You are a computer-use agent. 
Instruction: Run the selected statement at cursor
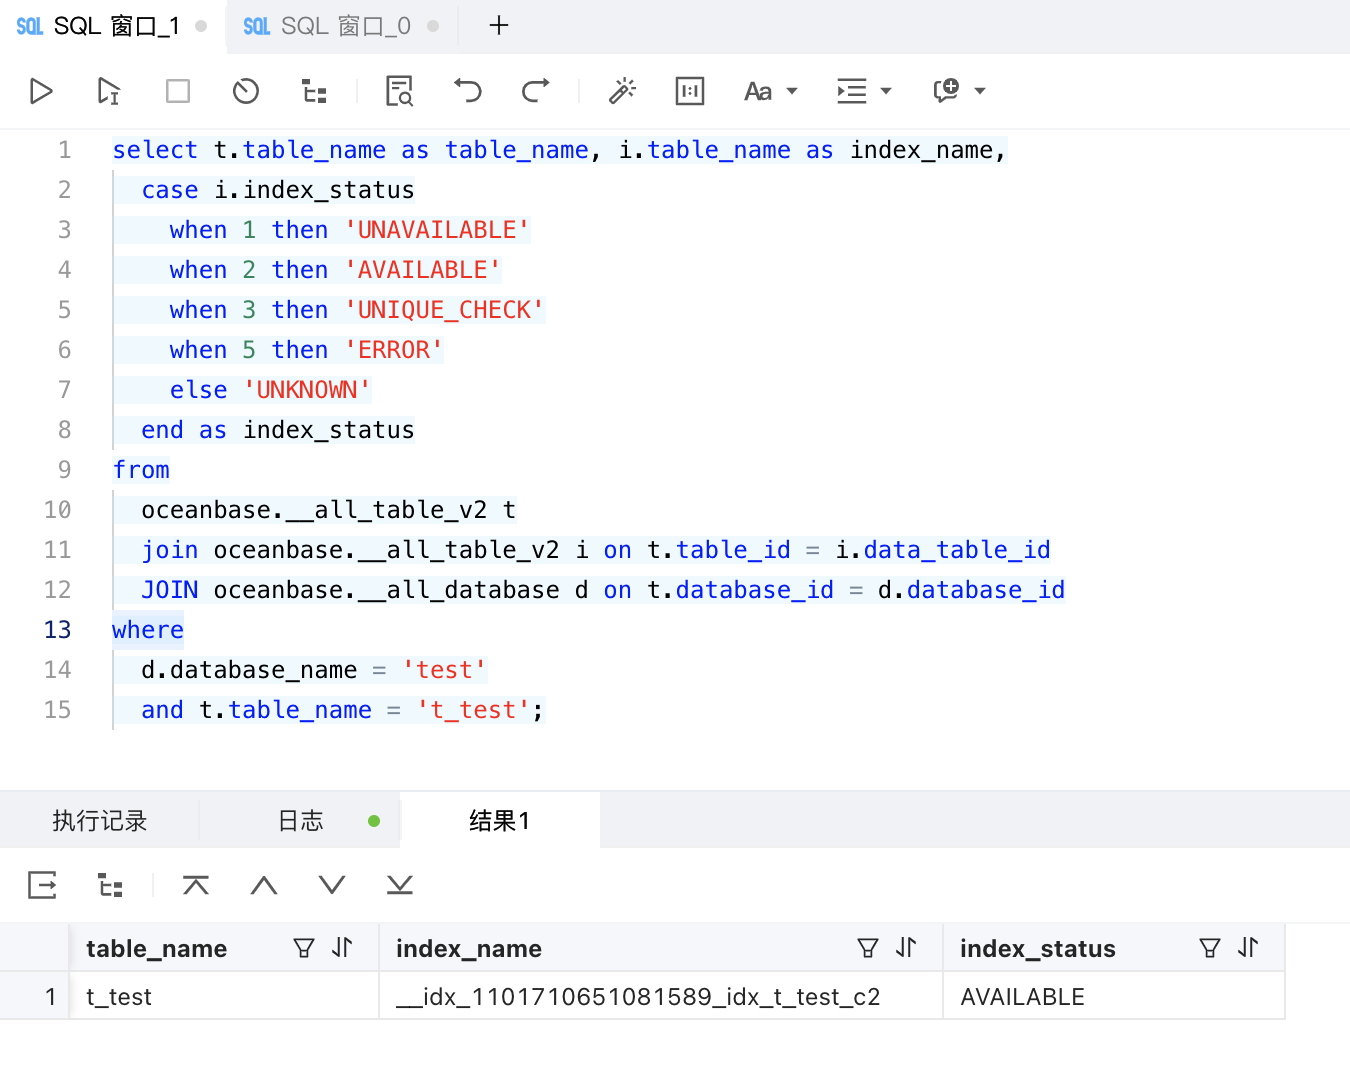tap(108, 91)
